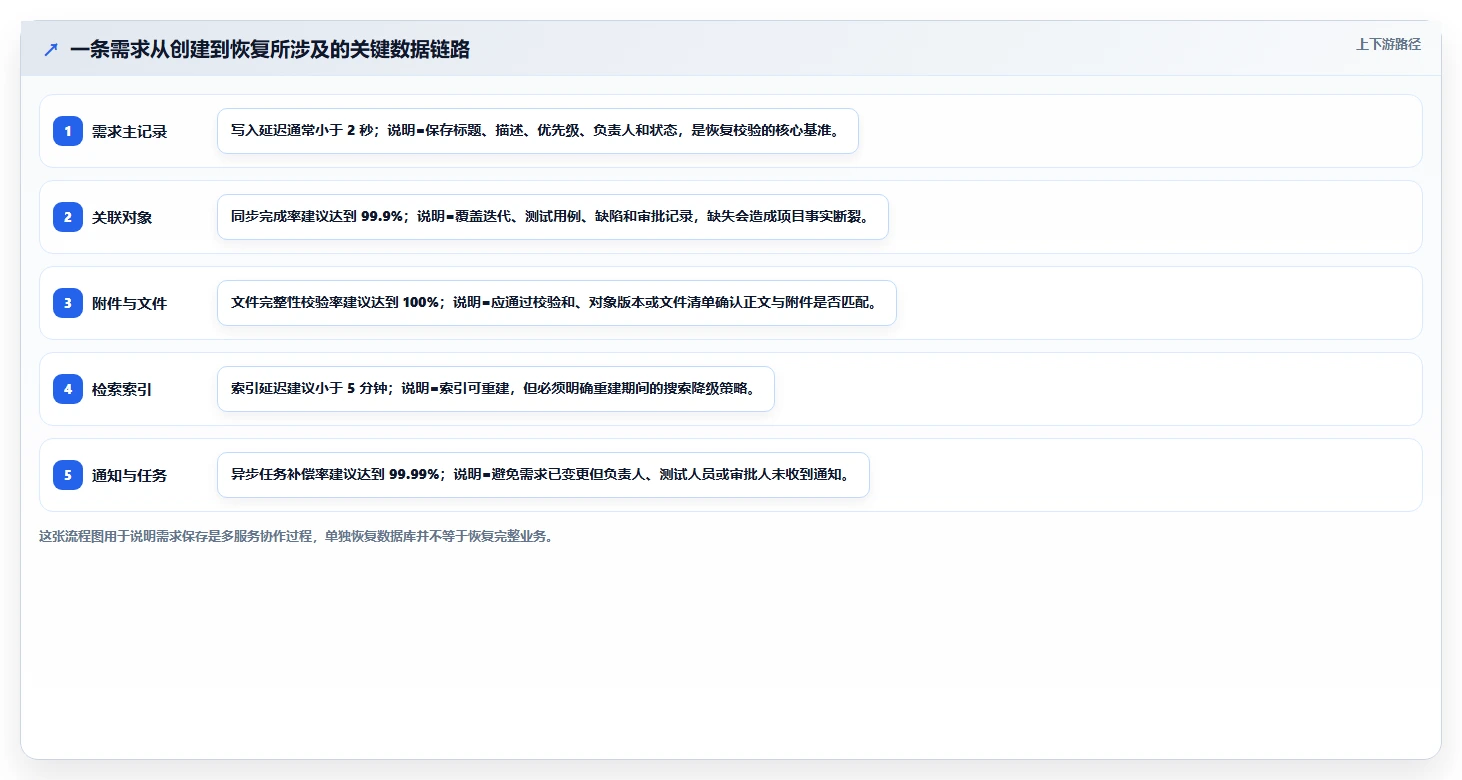Click the footnote starting with 这张流程图用于说明

point(296,536)
